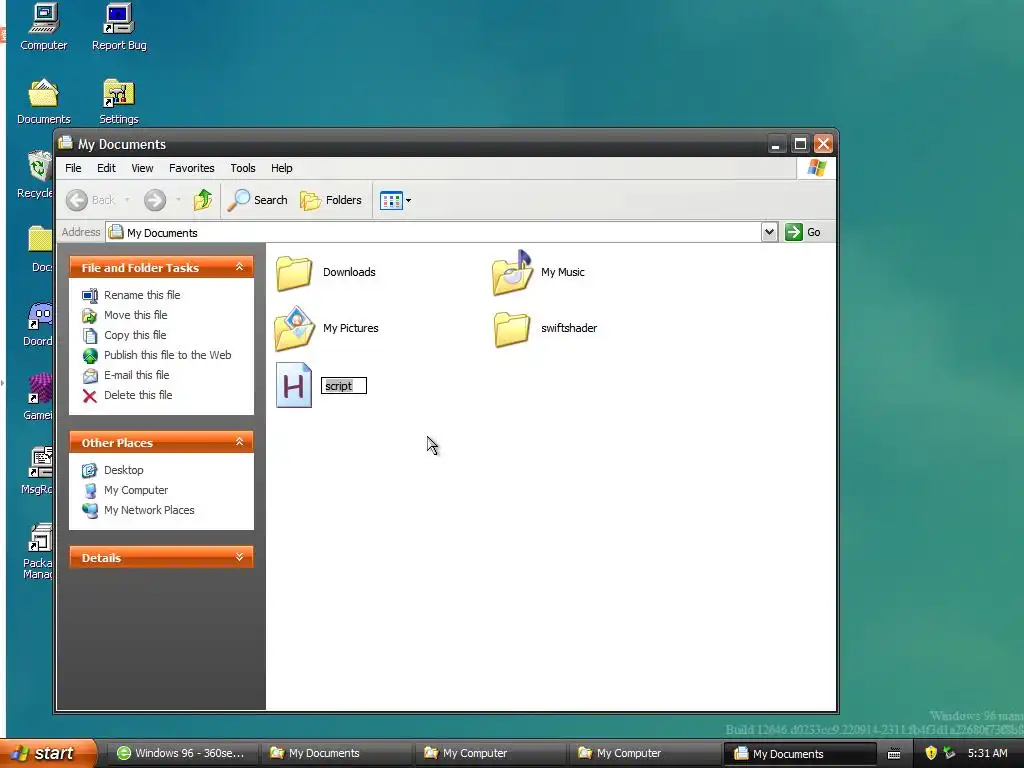Click Move this file link

point(135,315)
